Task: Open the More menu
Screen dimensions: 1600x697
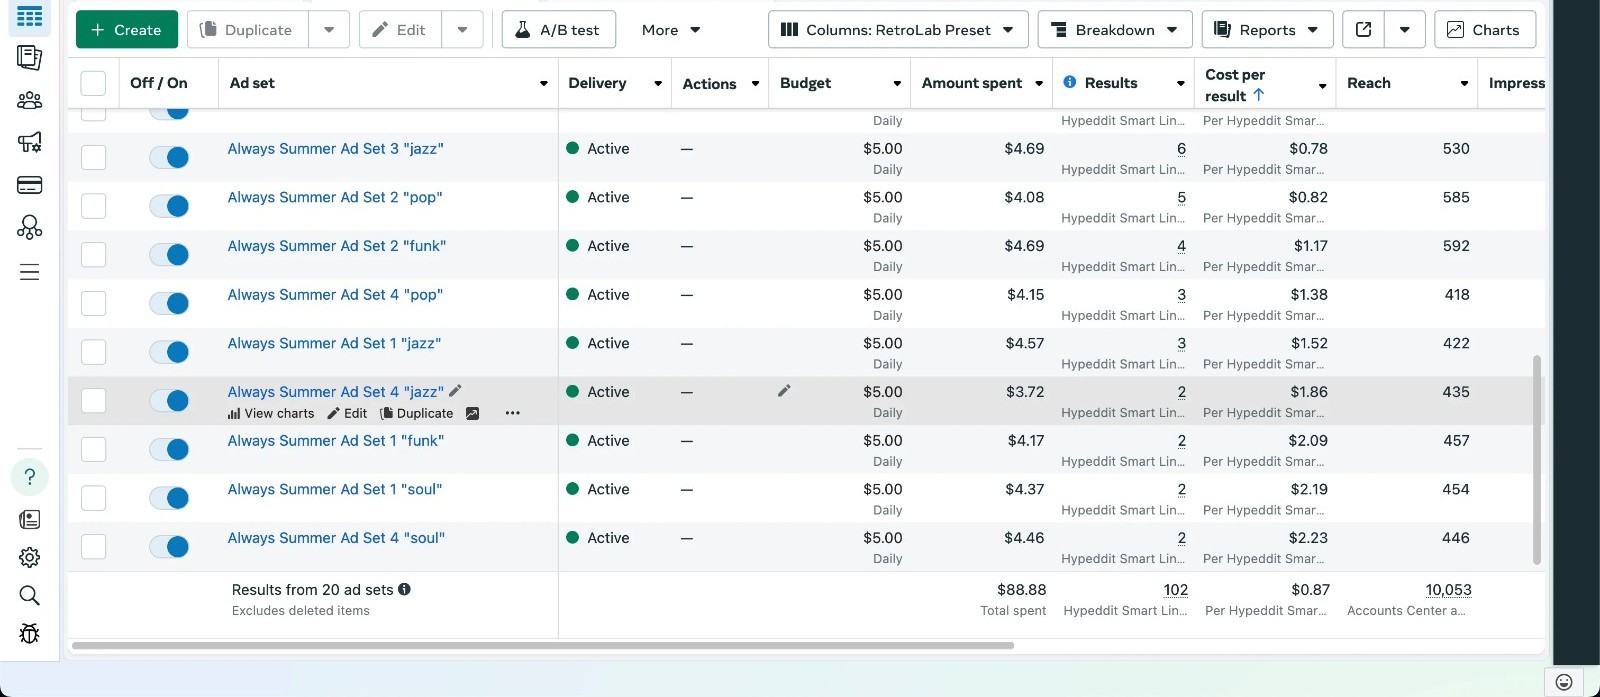Action: 671,30
